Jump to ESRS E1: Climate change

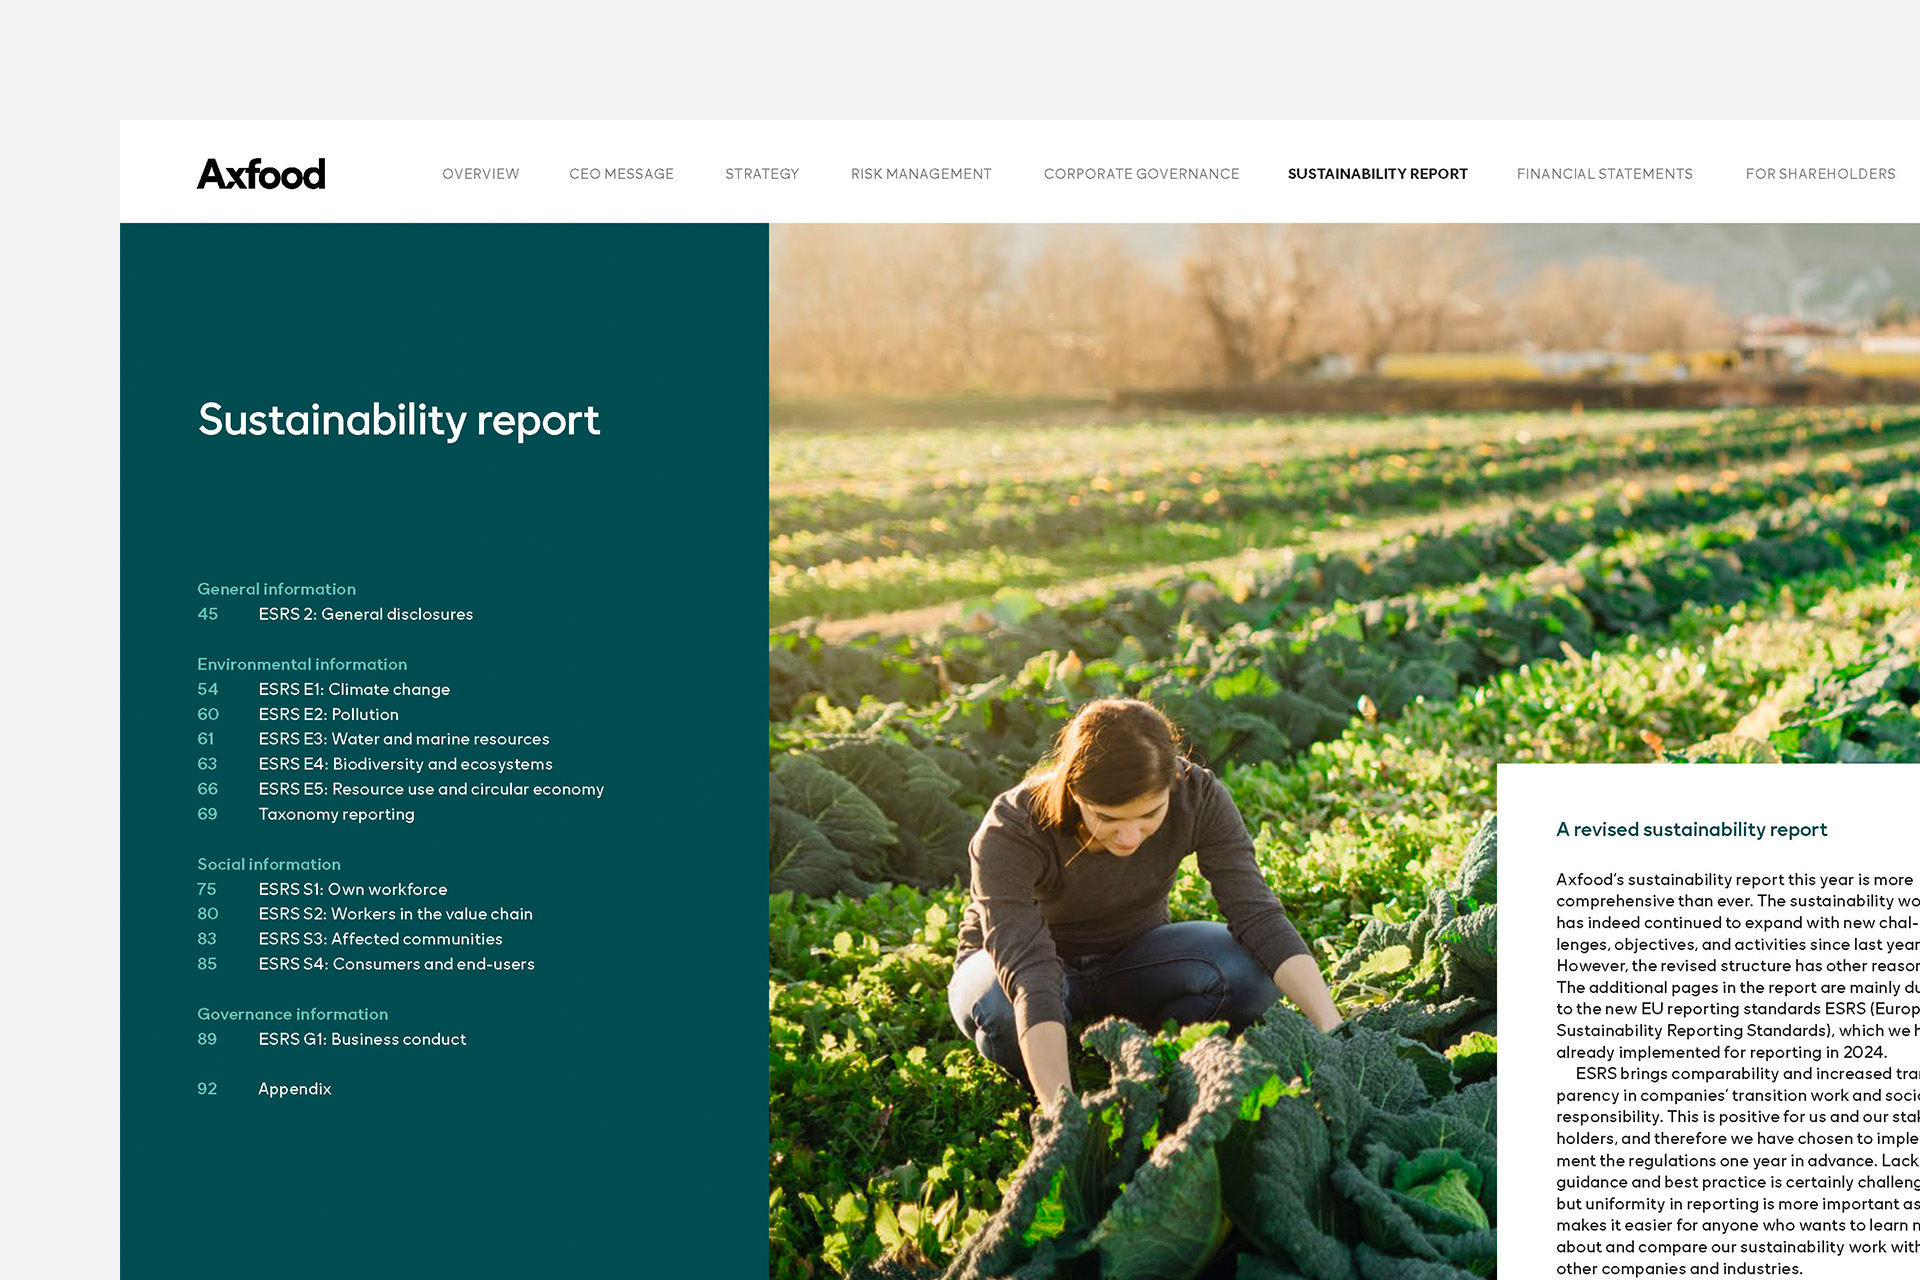354,689
